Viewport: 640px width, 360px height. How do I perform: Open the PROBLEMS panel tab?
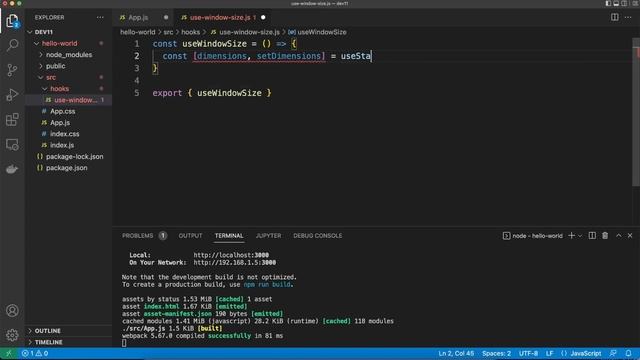138,236
